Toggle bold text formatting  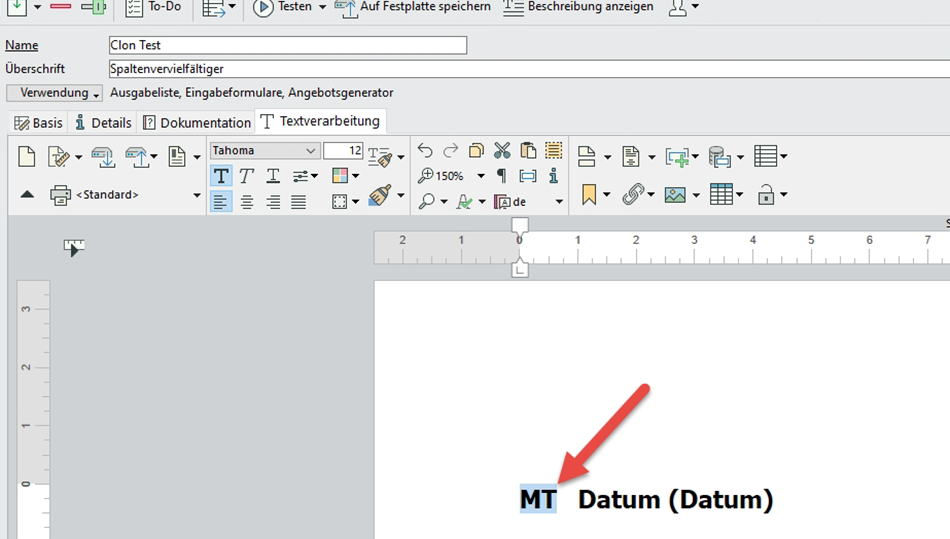[x=221, y=176]
